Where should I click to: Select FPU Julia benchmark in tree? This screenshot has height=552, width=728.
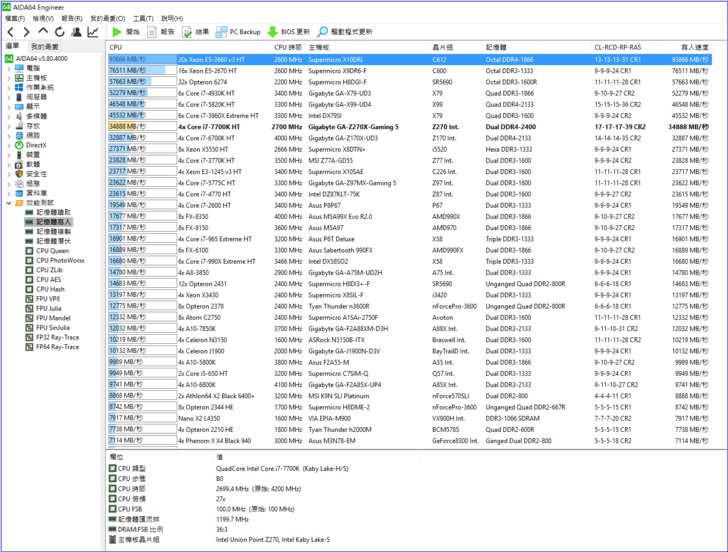click(48, 308)
